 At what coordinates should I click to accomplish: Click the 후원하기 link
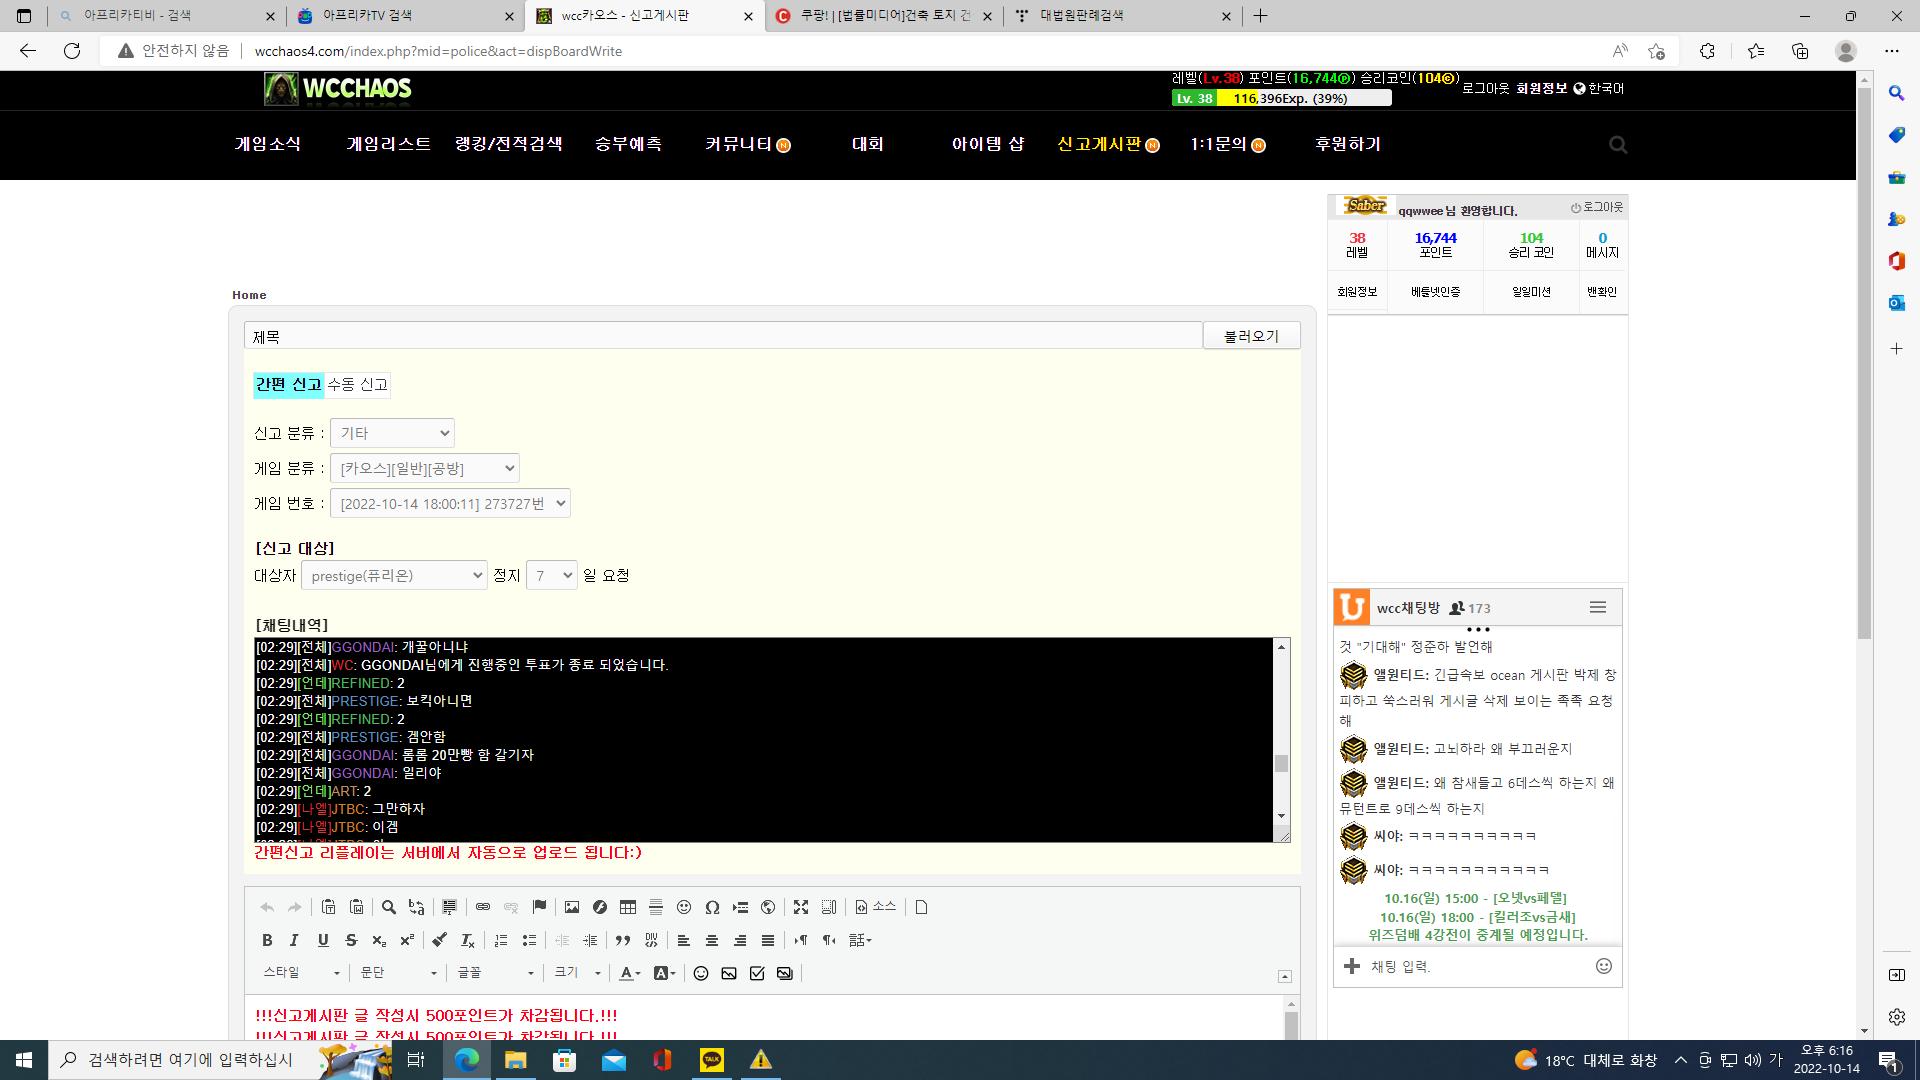click(x=1347, y=144)
